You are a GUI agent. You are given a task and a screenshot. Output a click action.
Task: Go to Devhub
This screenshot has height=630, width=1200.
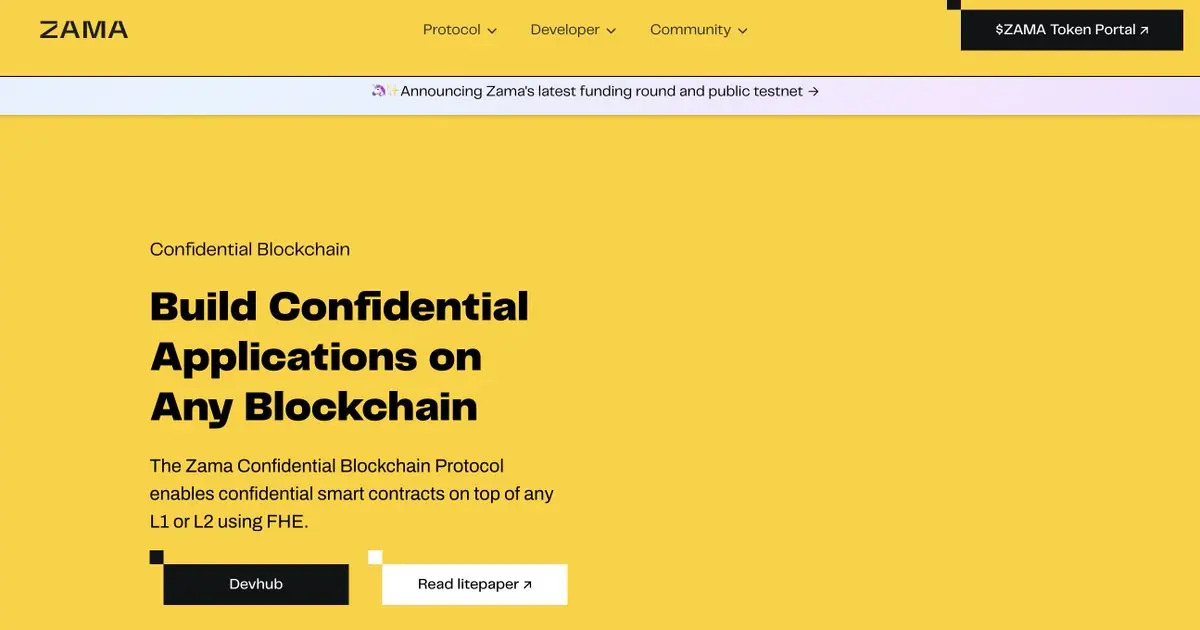click(256, 584)
